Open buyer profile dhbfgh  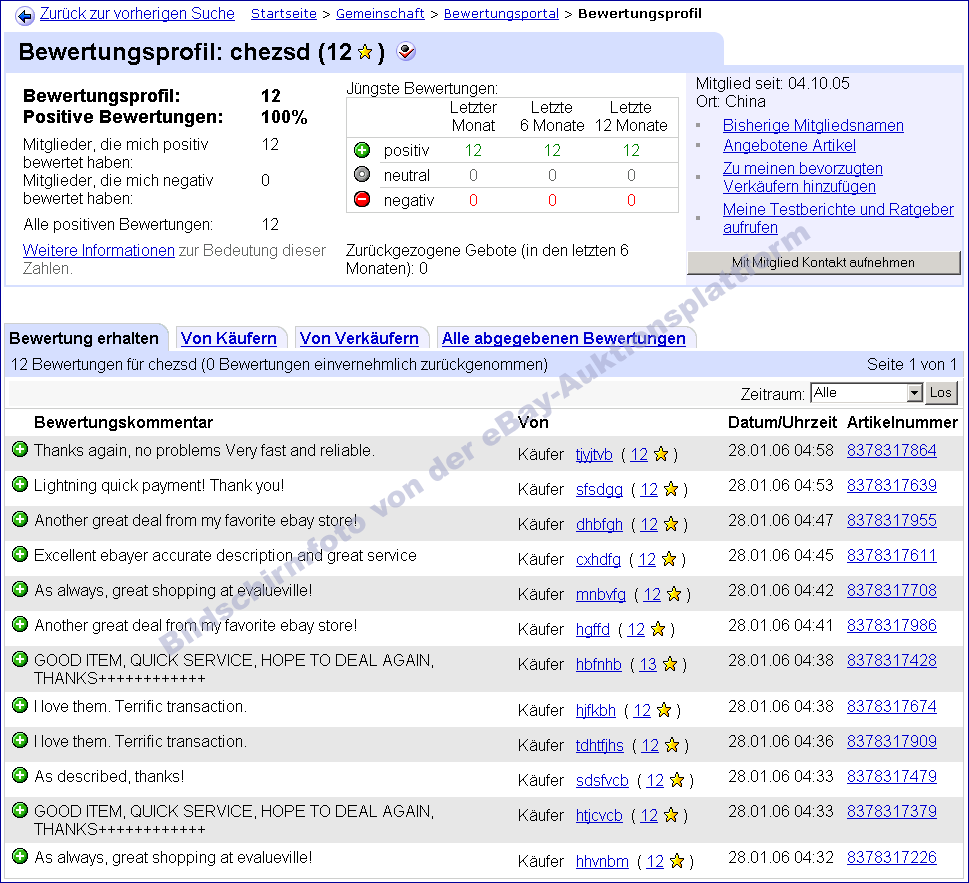[599, 525]
